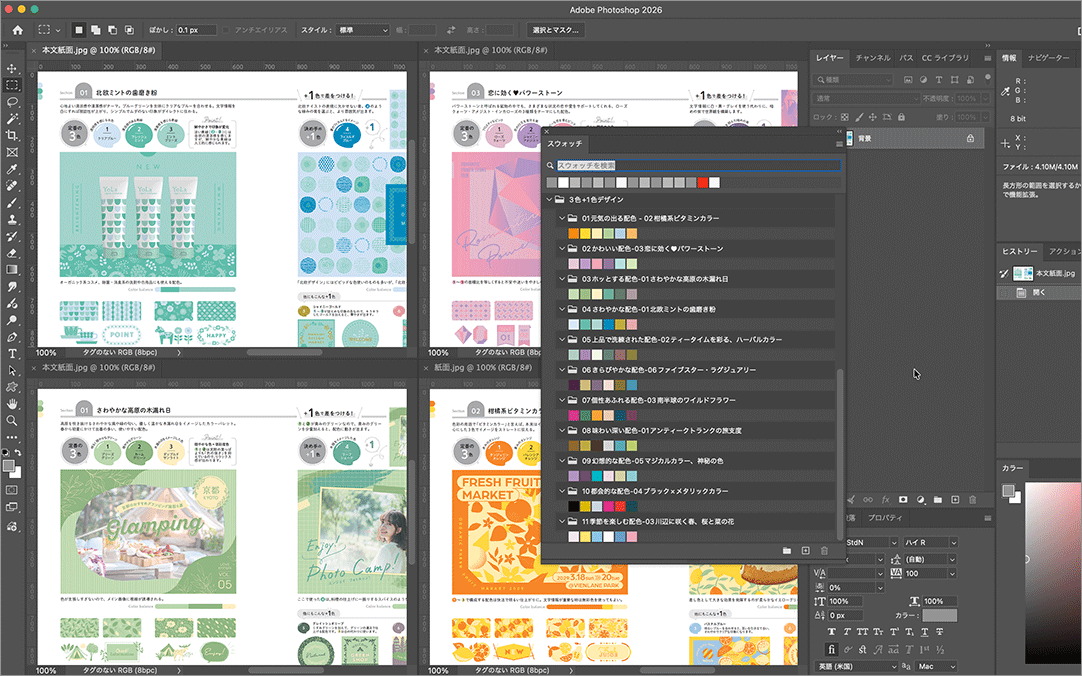
Task: Switch to the プロパティ tab
Action: 885,517
